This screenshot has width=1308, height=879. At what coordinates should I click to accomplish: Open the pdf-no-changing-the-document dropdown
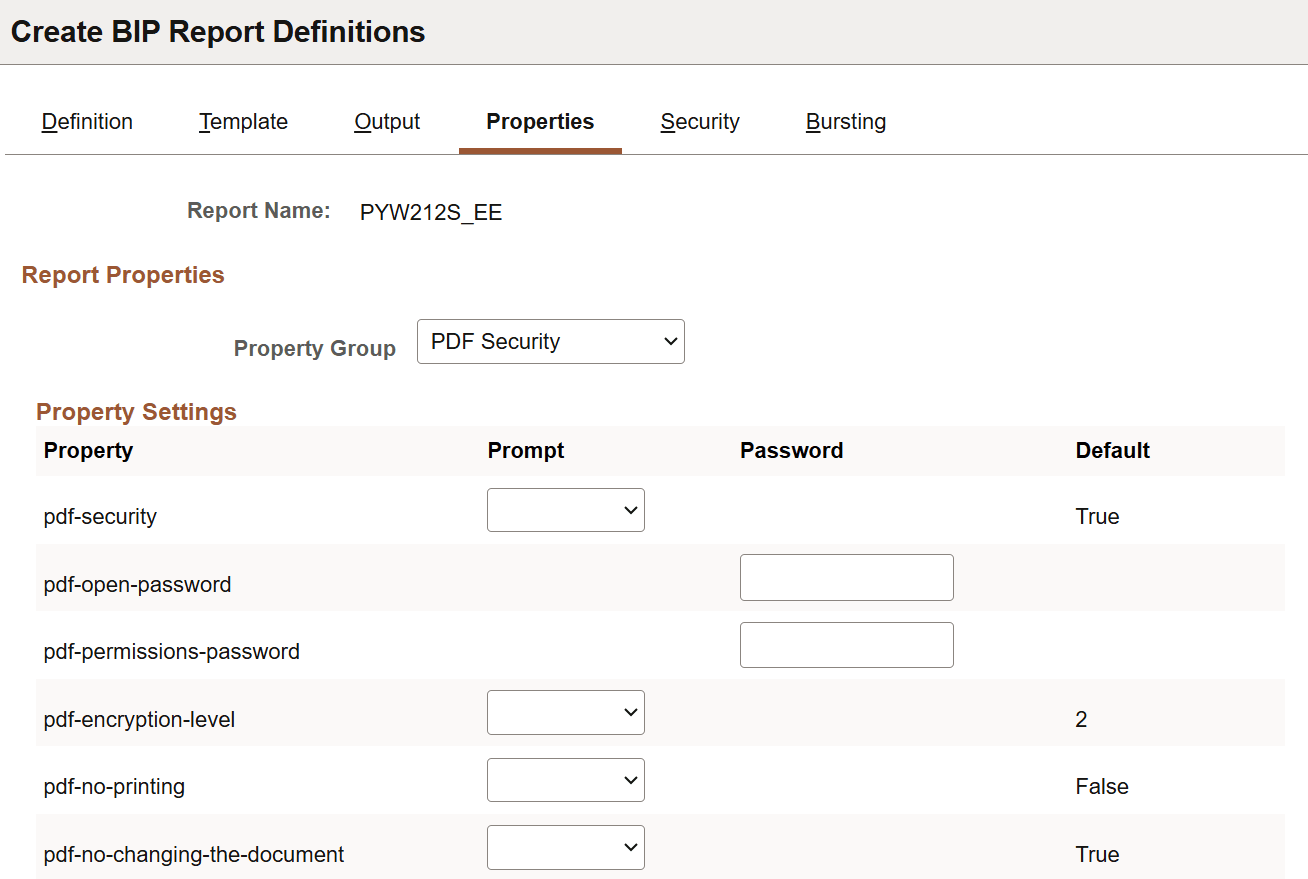565,847
